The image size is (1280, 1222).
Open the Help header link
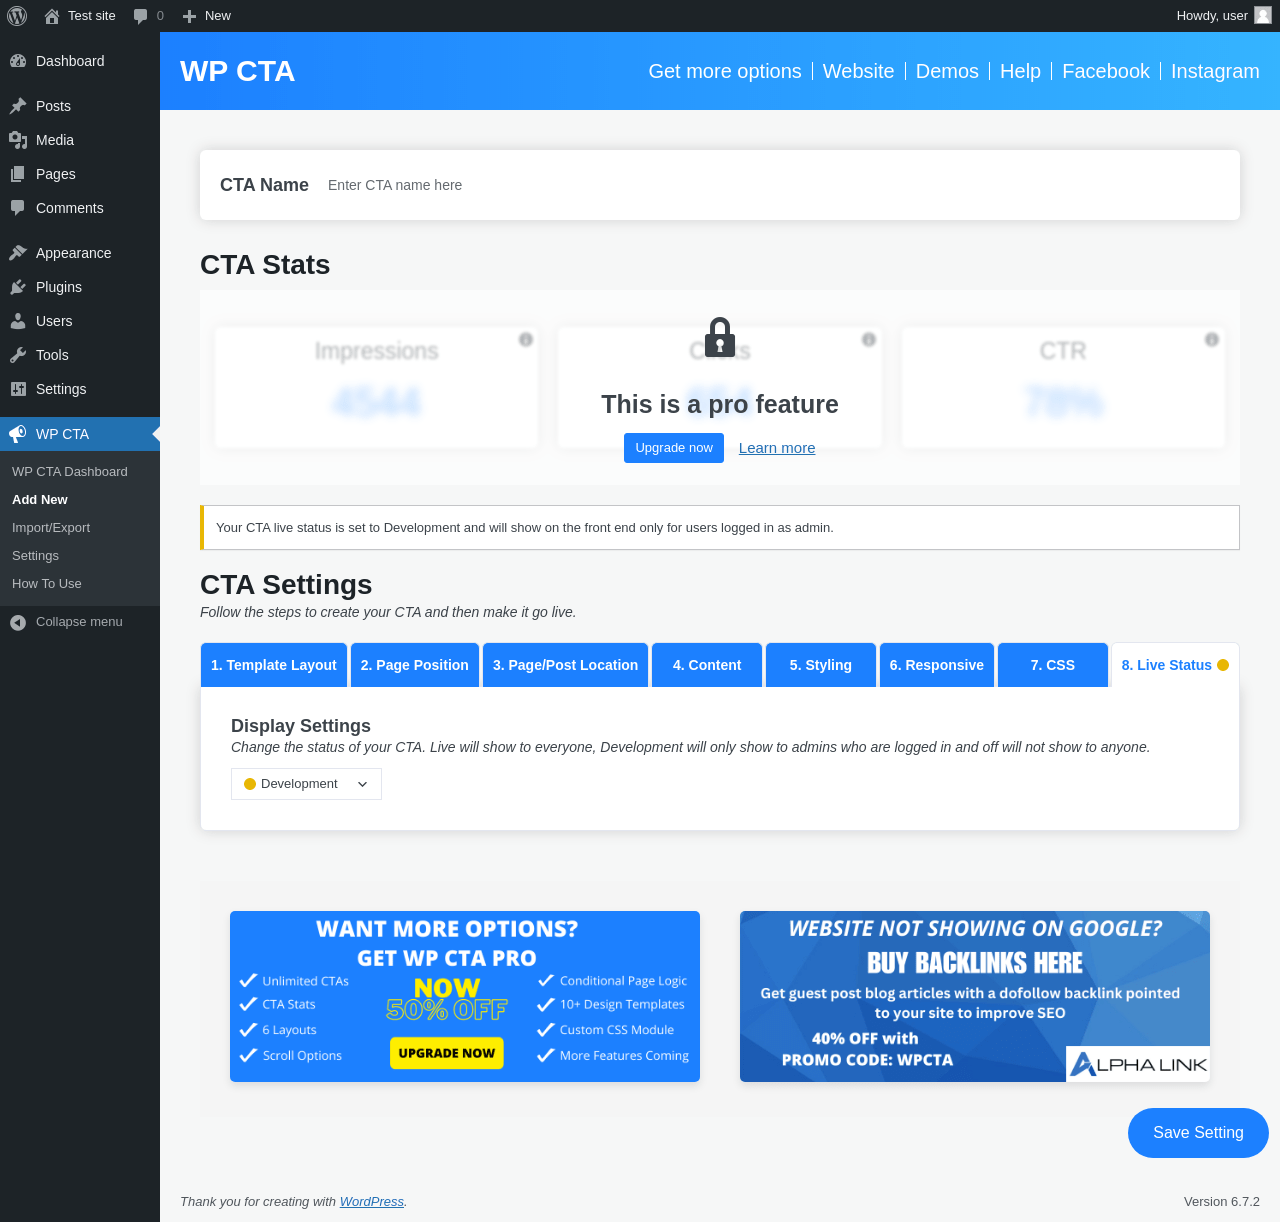coord(1020,71)
